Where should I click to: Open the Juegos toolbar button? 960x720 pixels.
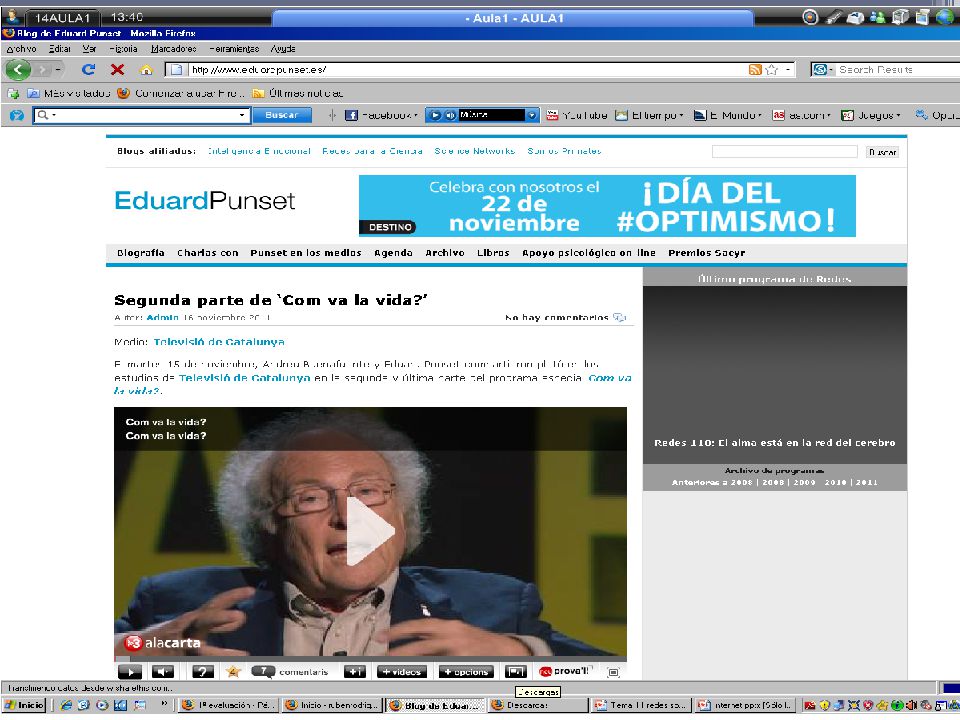tap(871, 115)
